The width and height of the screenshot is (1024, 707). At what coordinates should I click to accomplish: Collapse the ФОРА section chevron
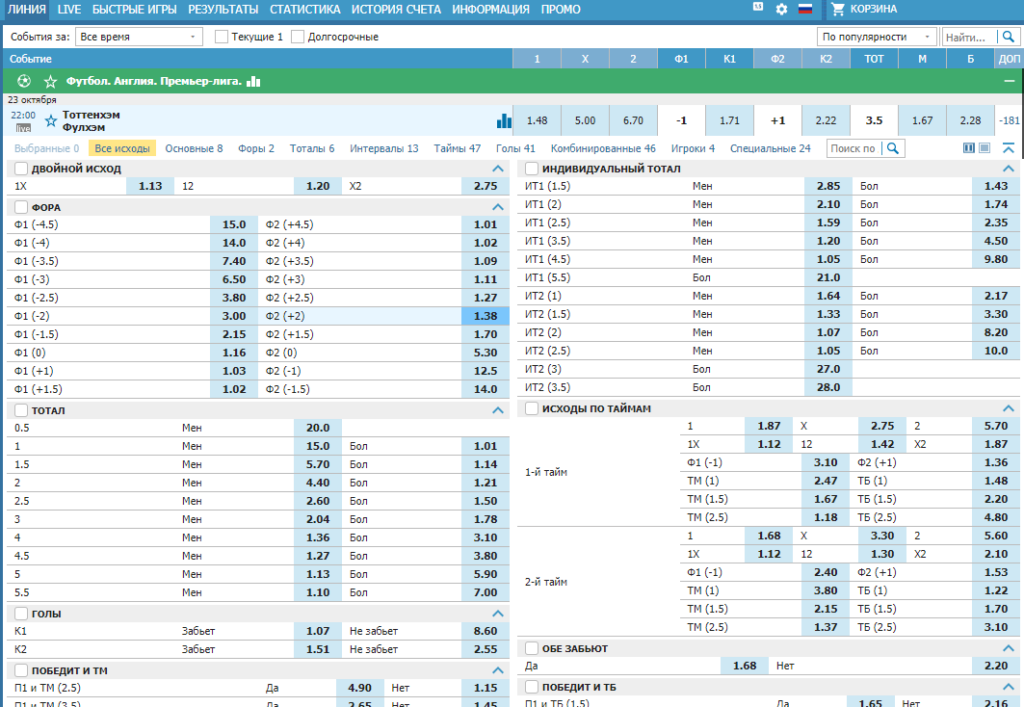[x=498, y=207]
